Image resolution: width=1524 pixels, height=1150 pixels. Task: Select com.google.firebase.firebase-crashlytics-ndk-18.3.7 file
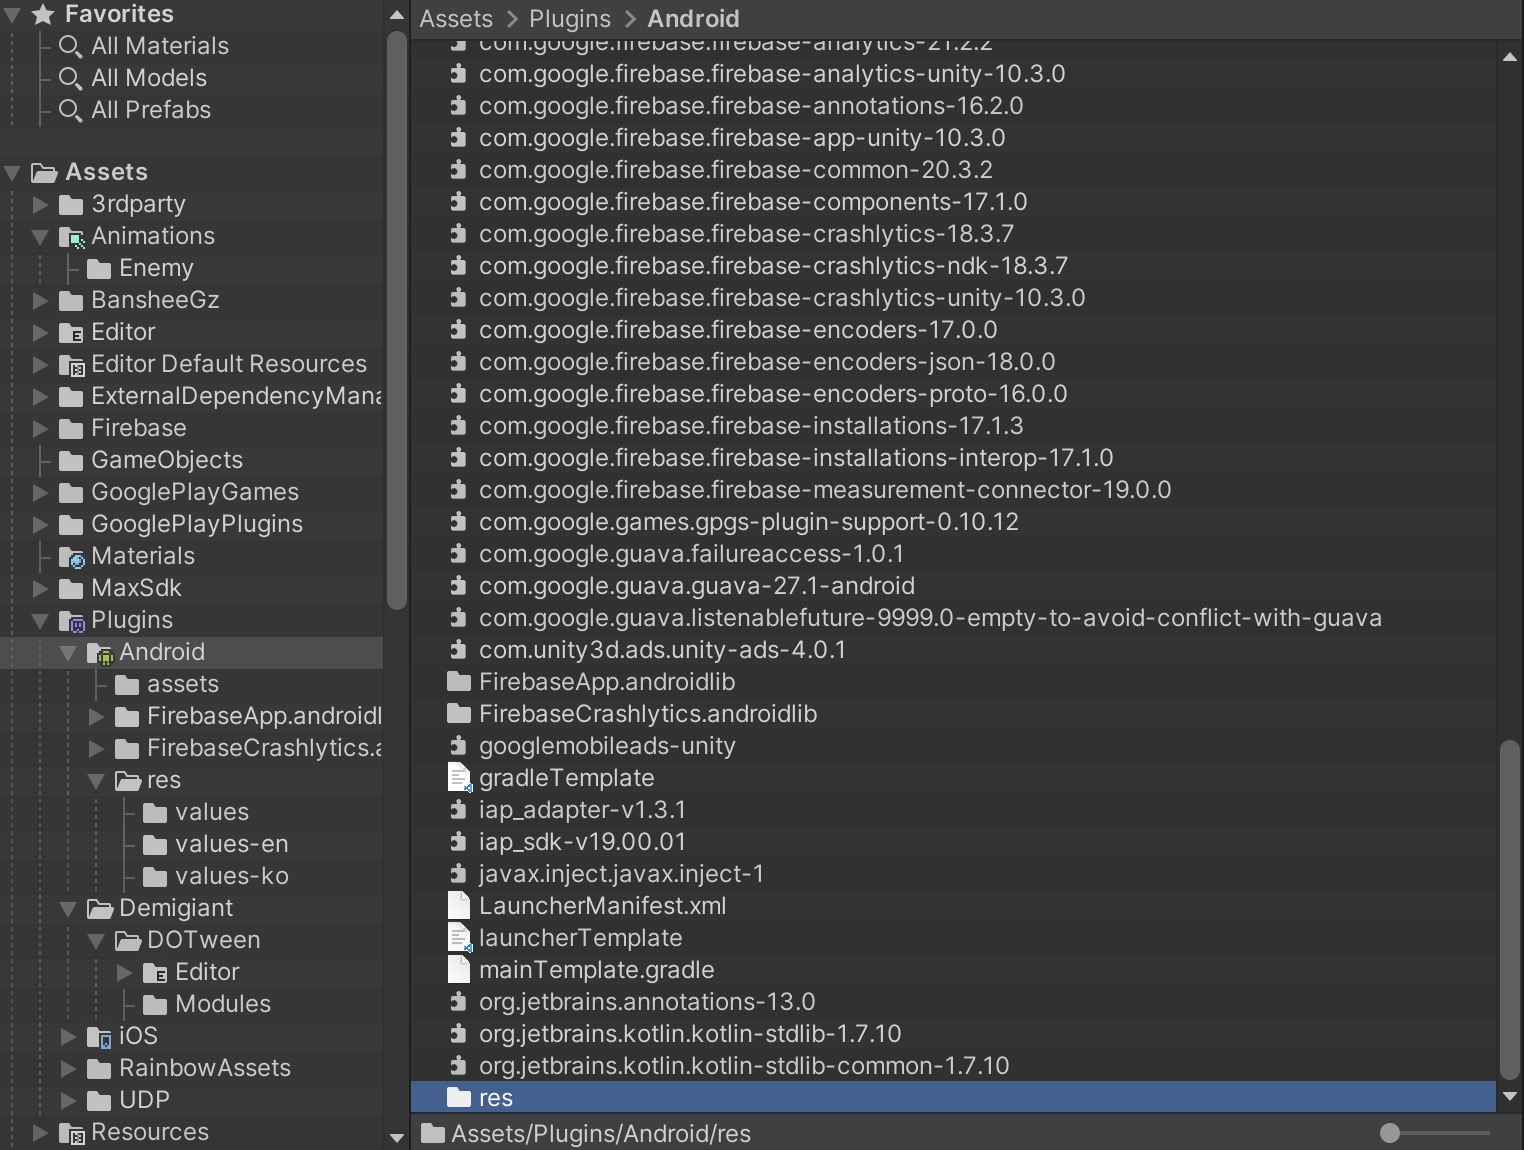tap(773, 266)
